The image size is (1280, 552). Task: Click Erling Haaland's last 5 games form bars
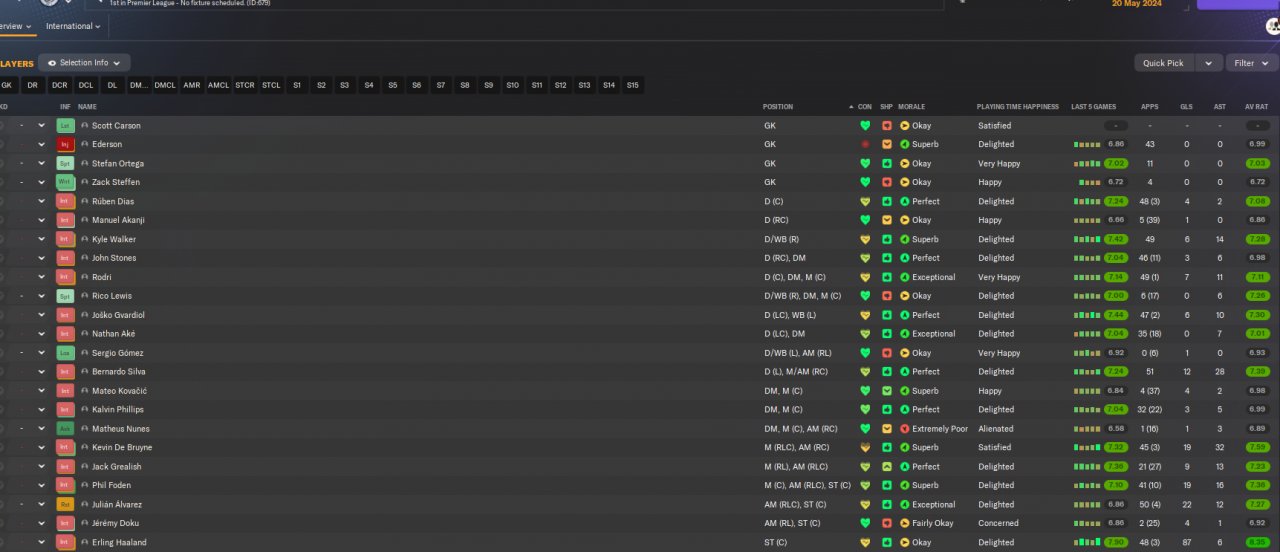(1088, 543)
